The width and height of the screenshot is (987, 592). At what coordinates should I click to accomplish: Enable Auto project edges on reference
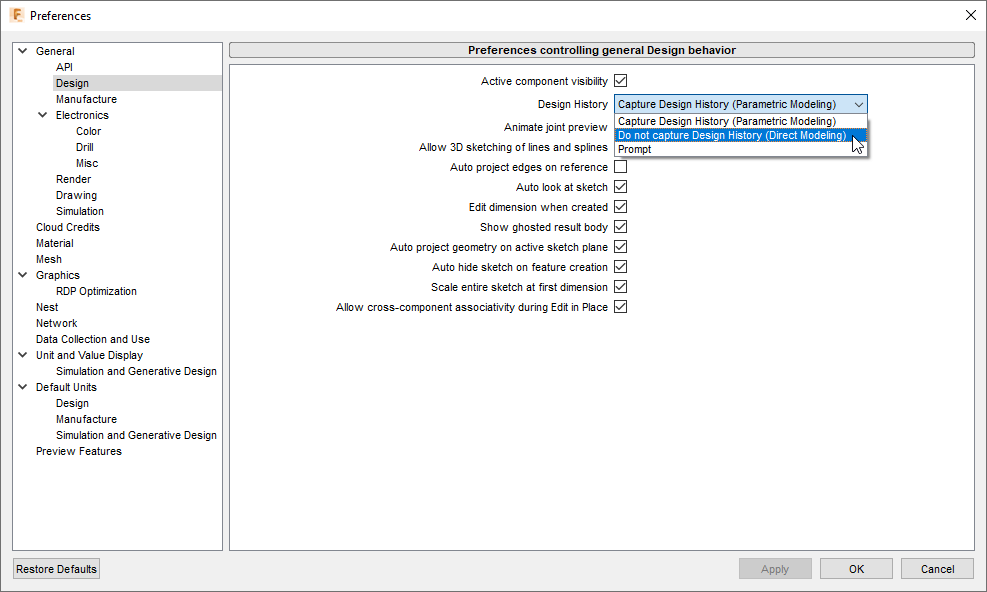[621, 167]
